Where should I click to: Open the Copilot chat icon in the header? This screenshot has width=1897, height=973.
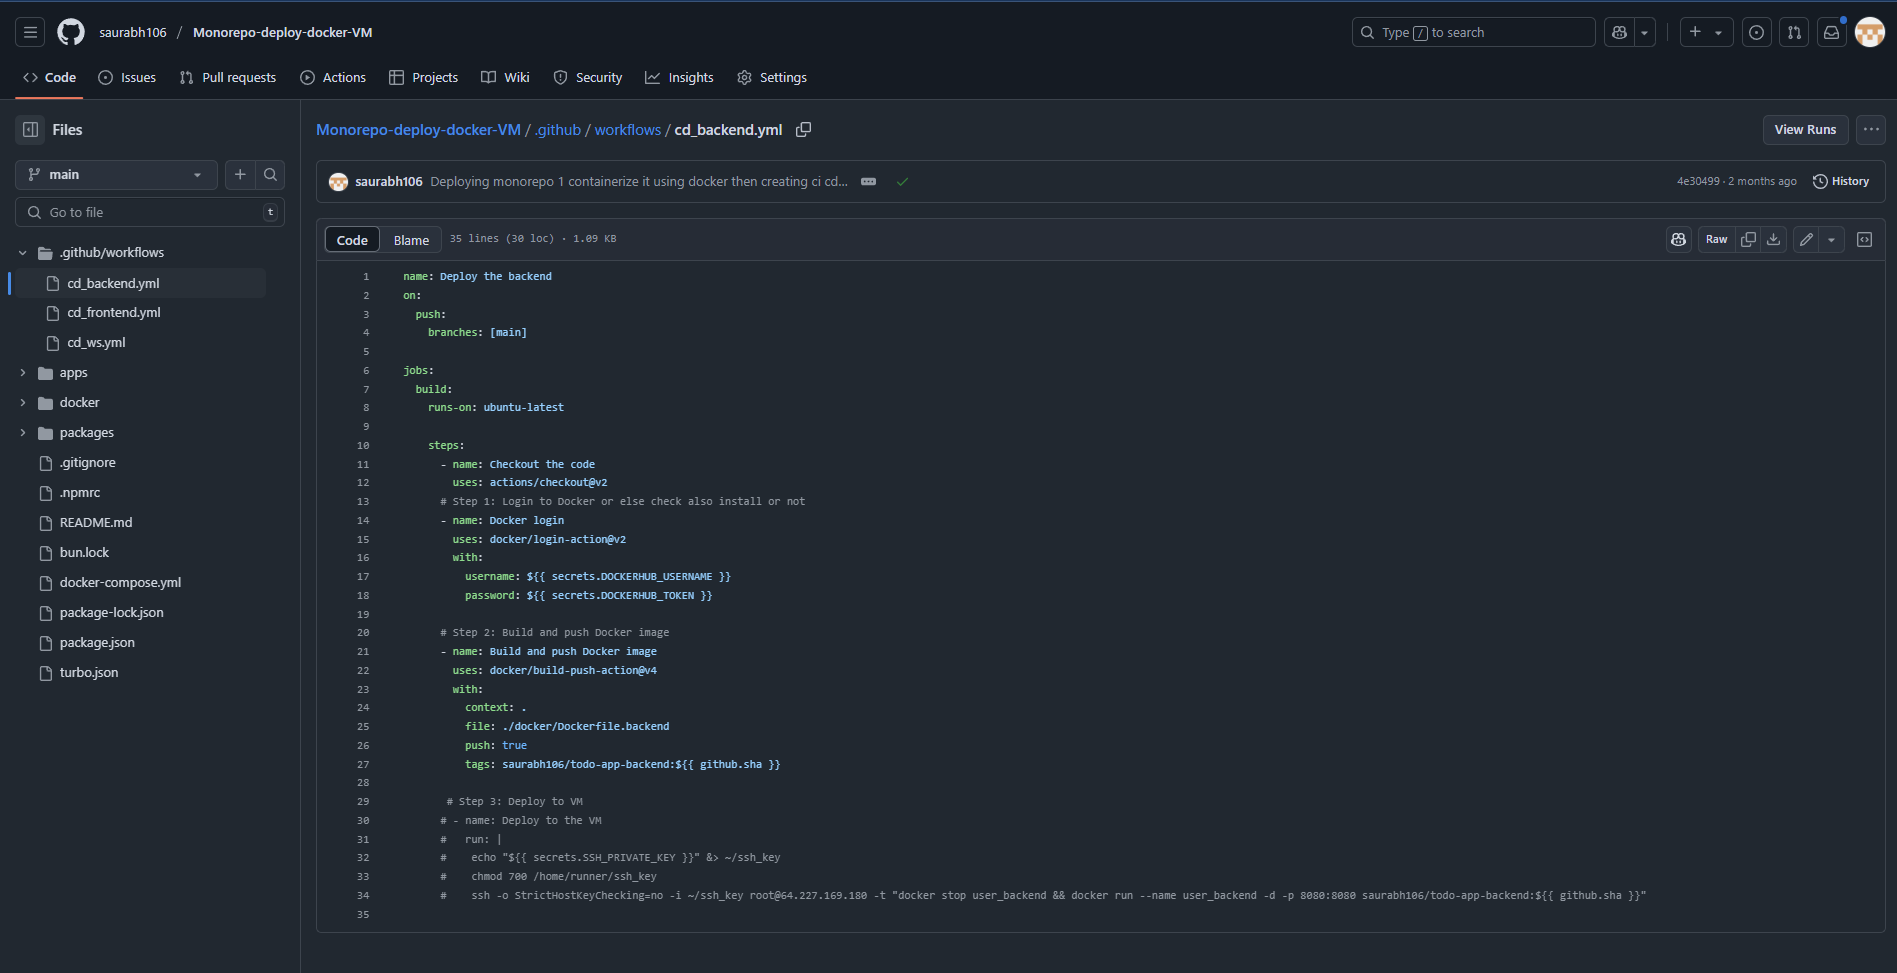tap(1619, 32)
